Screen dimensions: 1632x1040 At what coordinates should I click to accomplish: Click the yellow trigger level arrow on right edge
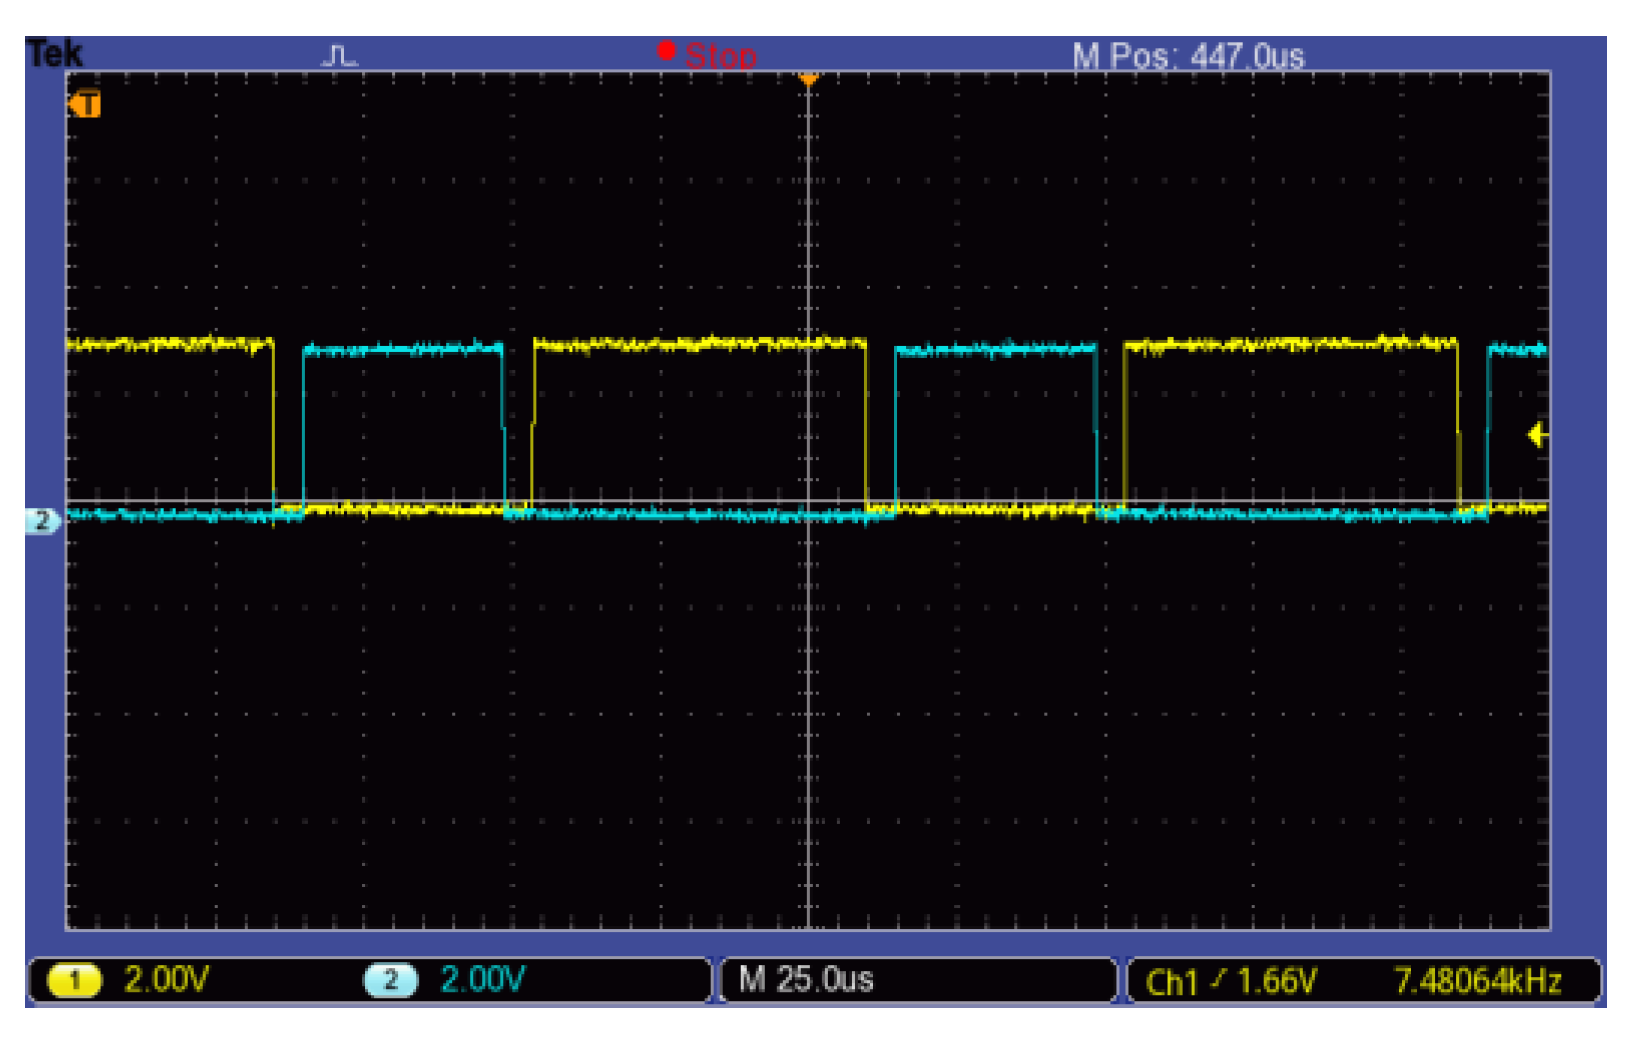click(1537, 435)
